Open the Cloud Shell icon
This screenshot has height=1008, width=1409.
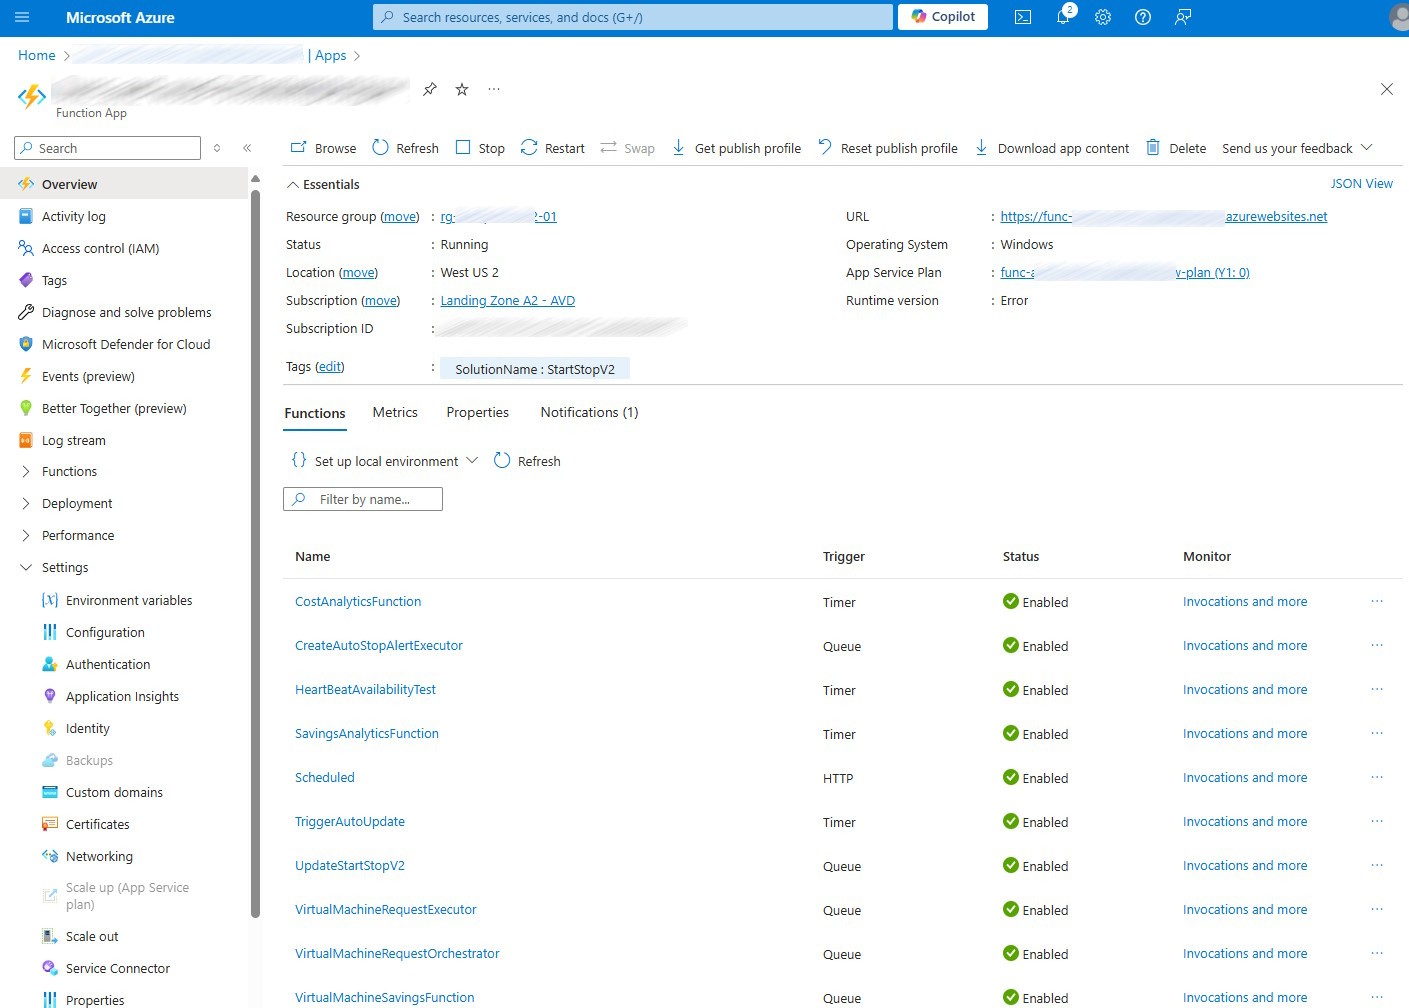click(1023, 17)
